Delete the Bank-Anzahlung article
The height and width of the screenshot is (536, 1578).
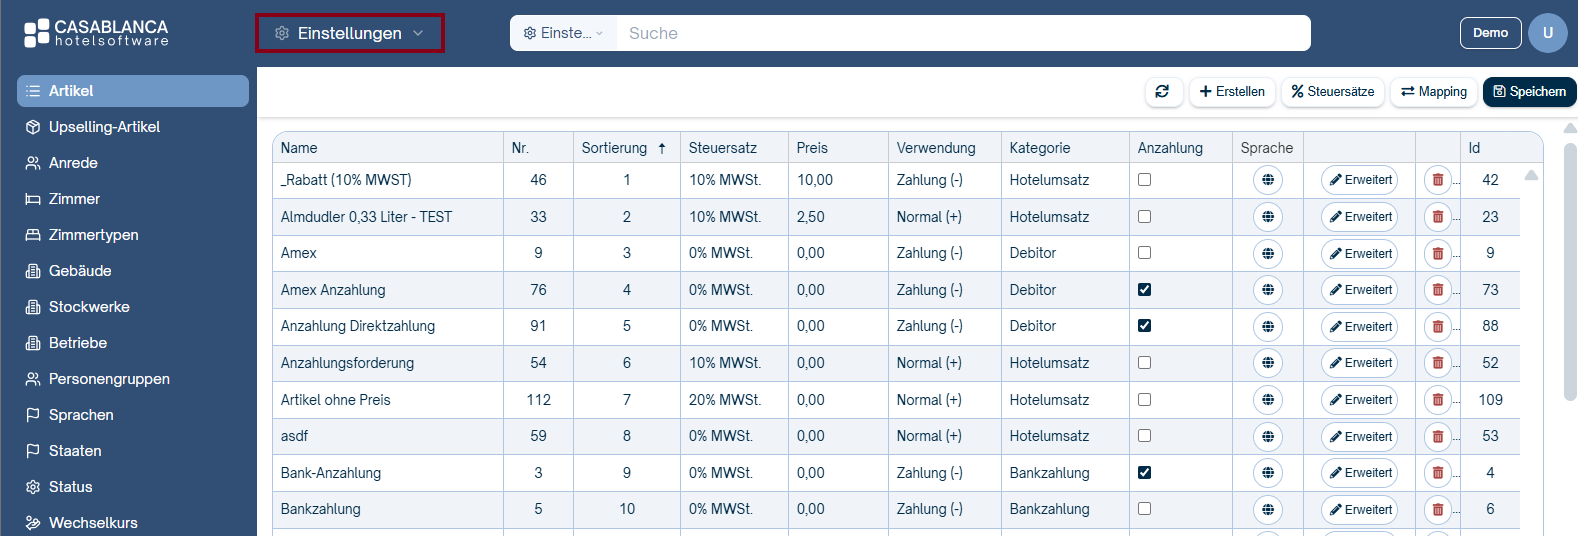[1438, 473]
